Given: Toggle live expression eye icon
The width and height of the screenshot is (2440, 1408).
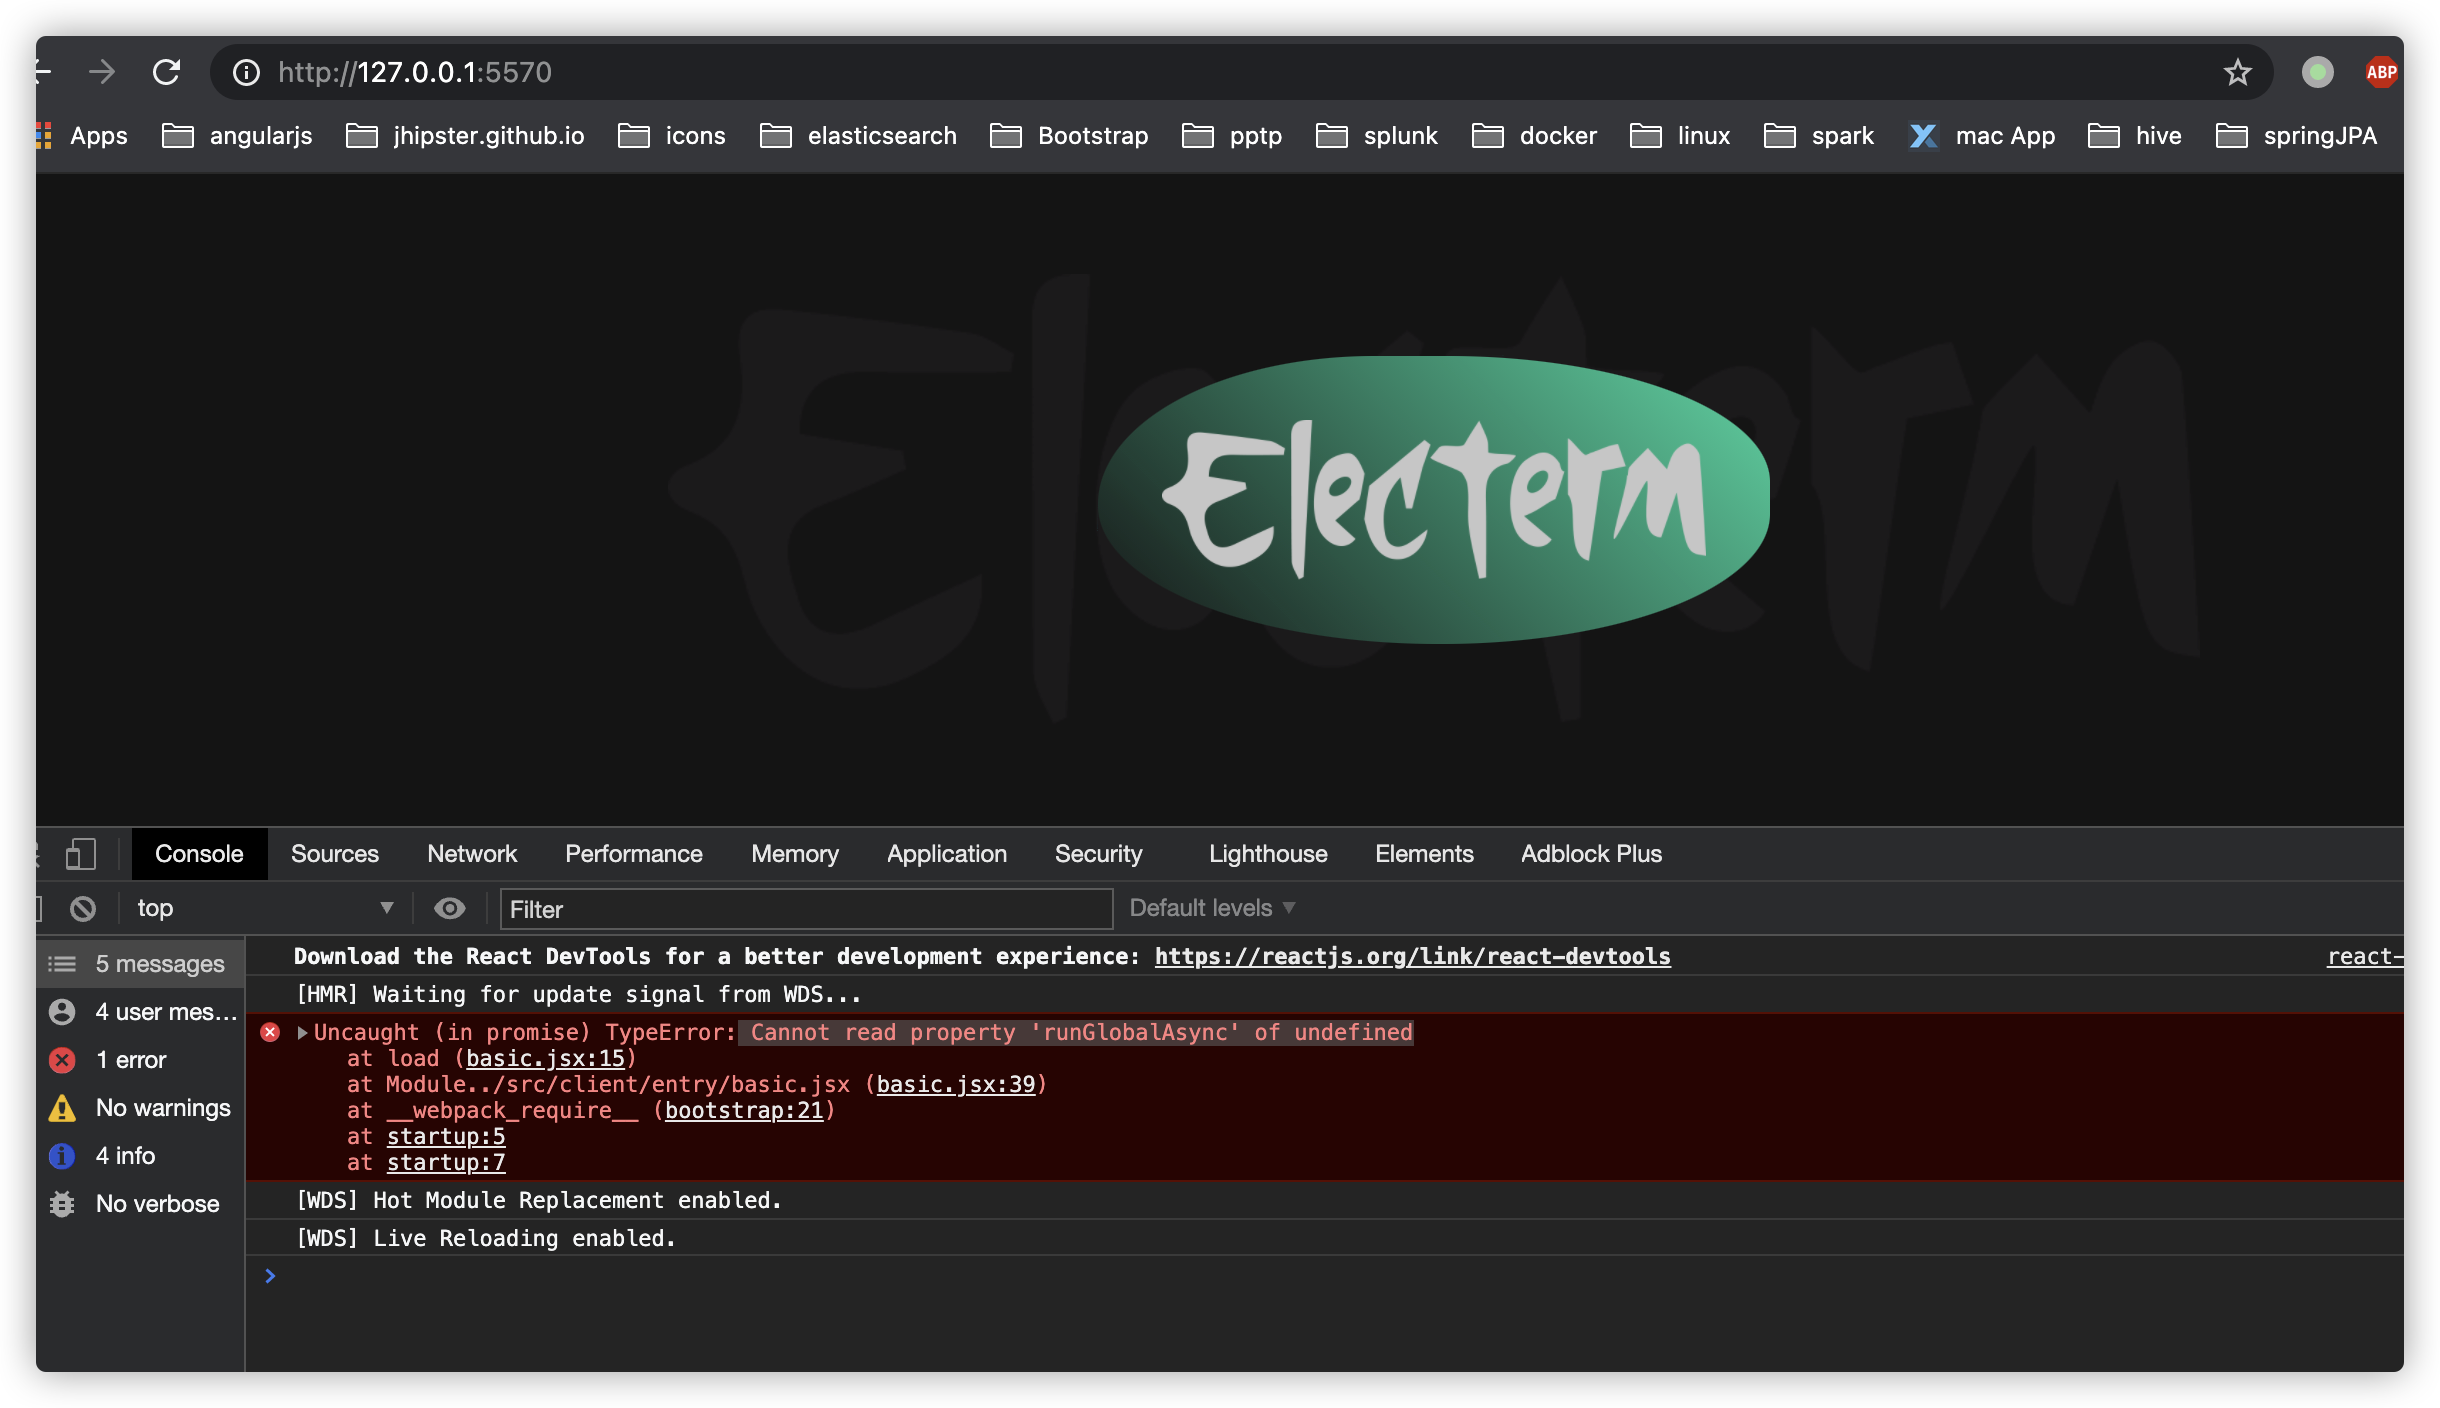Looking at the screenshot, I should (x=449, y=908).
